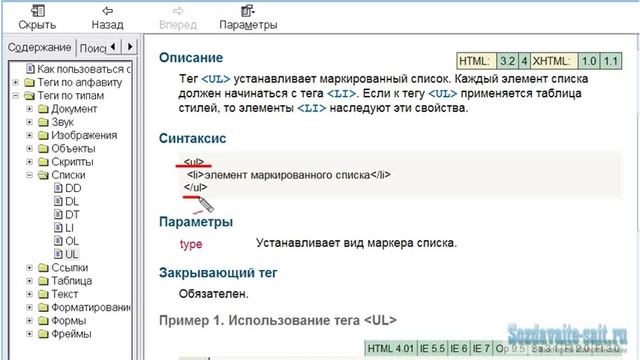640x360 pixels.
Task: Expand the Ссылки tree node
Action: (29, 268)
